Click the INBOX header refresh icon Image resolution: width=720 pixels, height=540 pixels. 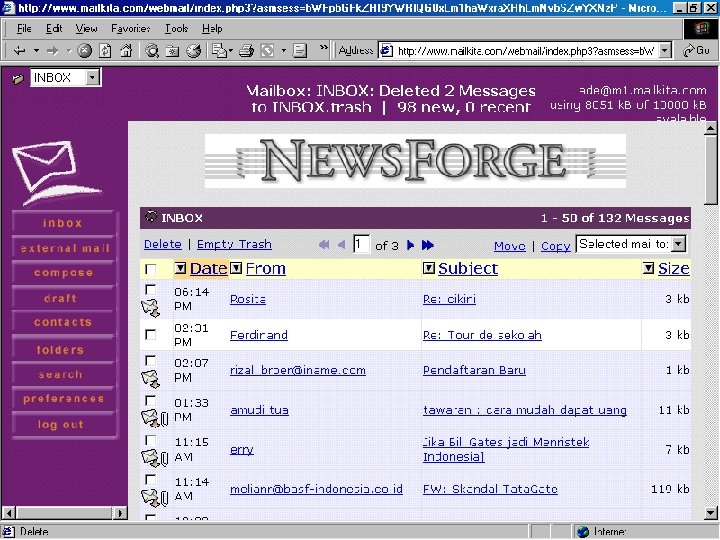click(x=151, y=216)
